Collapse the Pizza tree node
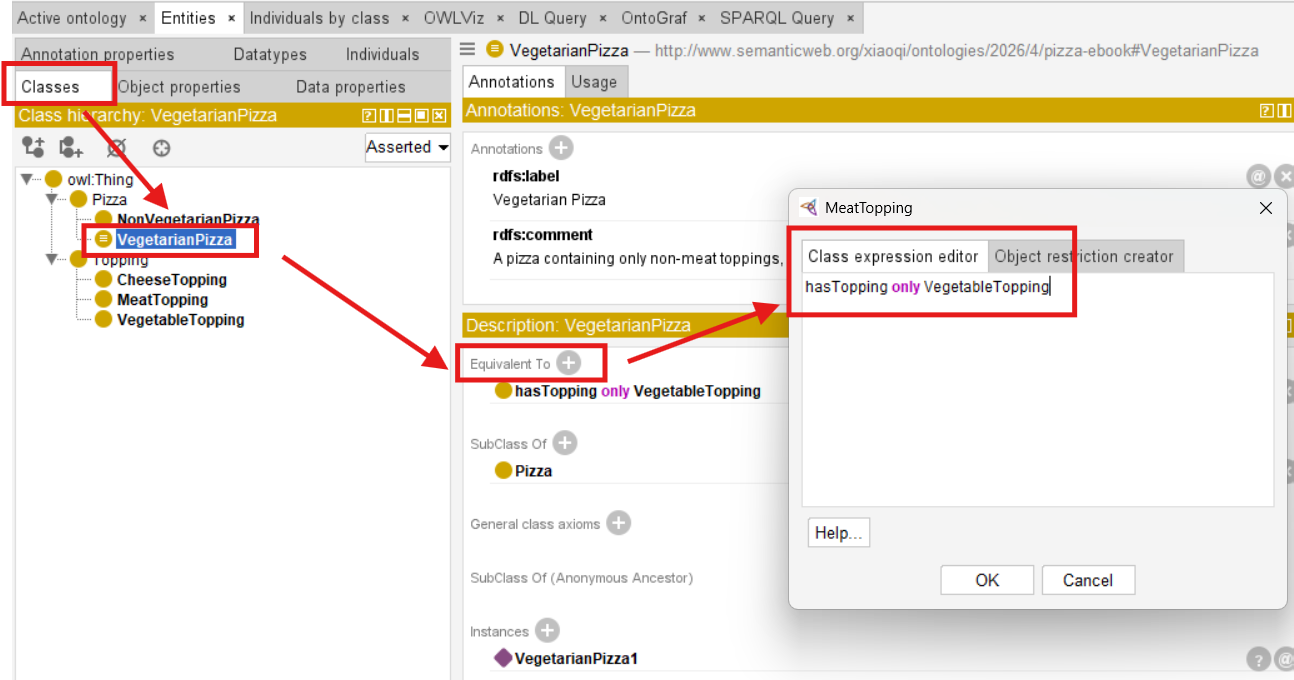Viewport: 1294px width, 680px height. (52, 199)
